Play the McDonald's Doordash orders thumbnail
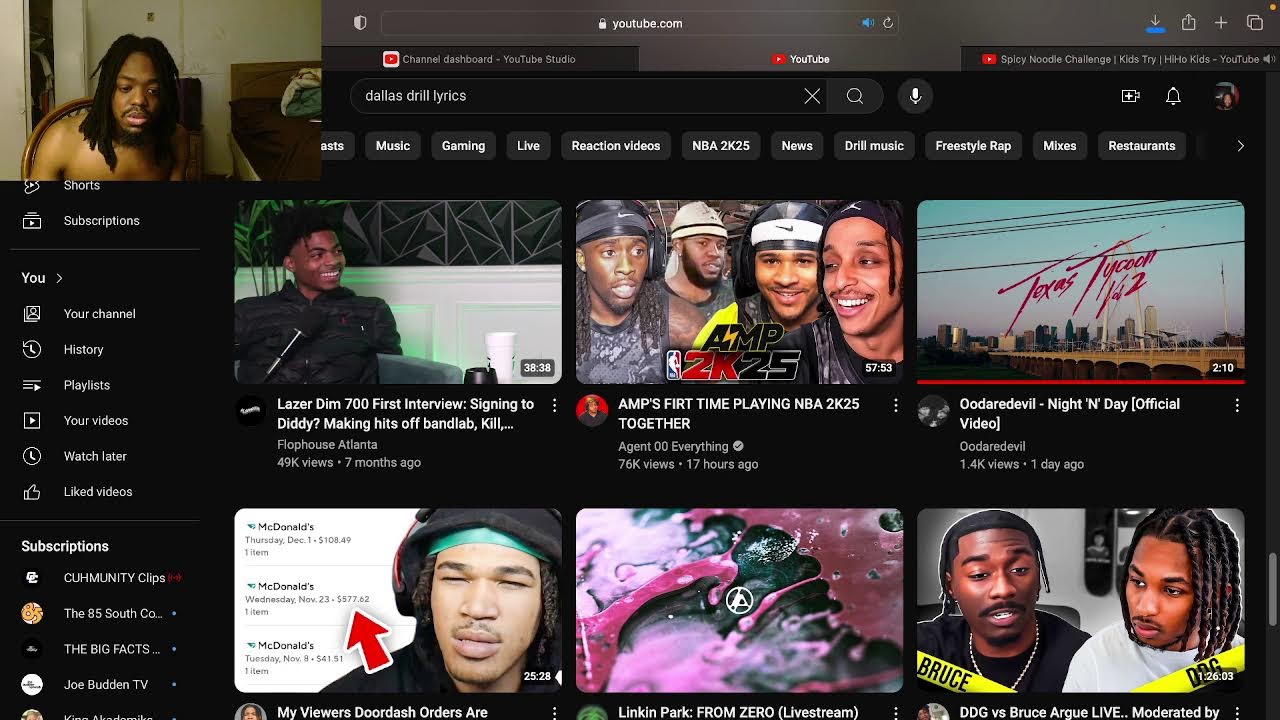 coord(398,600)
